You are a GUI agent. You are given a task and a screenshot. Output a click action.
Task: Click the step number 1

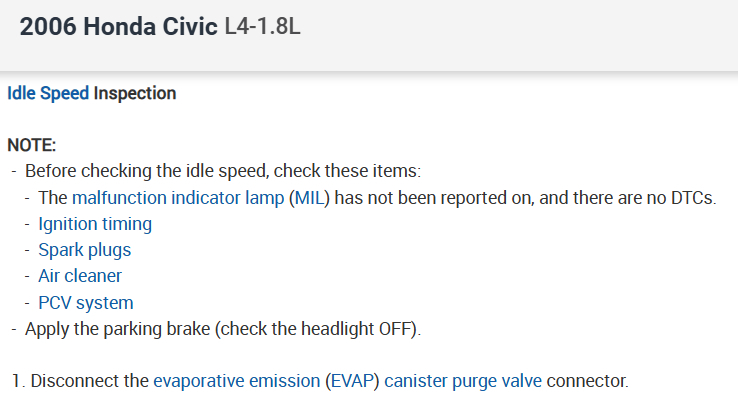[17, 381]
